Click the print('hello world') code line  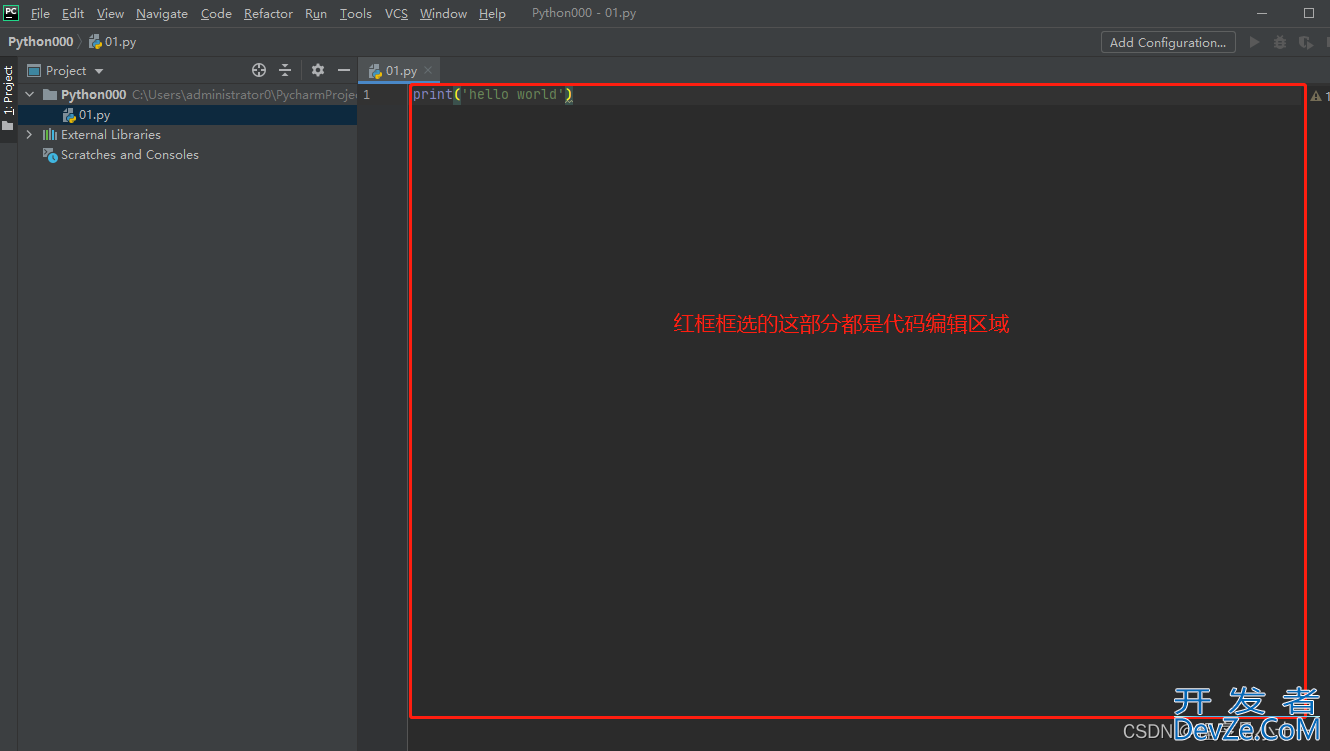(x=493, y=95)
